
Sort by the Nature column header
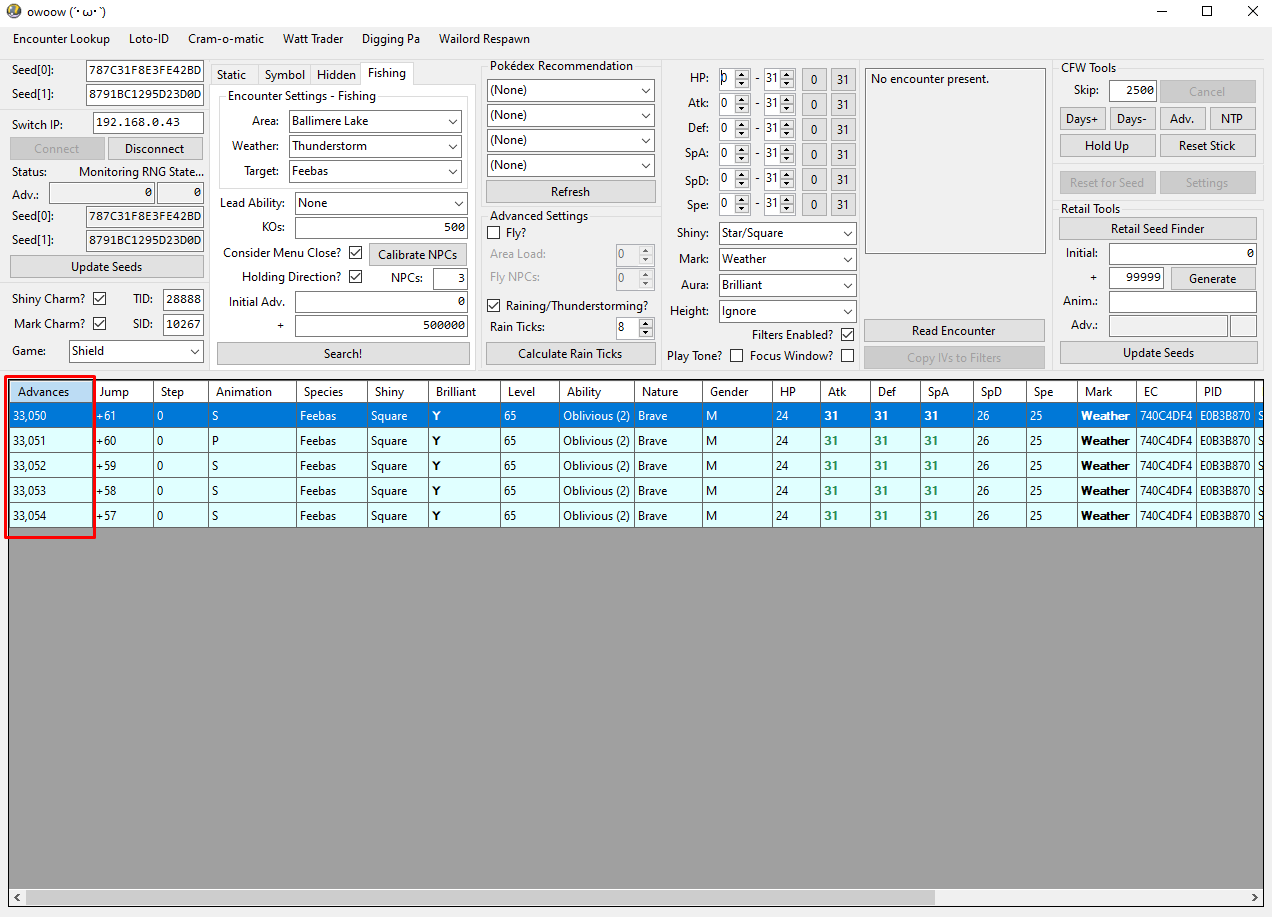point(667,392)
